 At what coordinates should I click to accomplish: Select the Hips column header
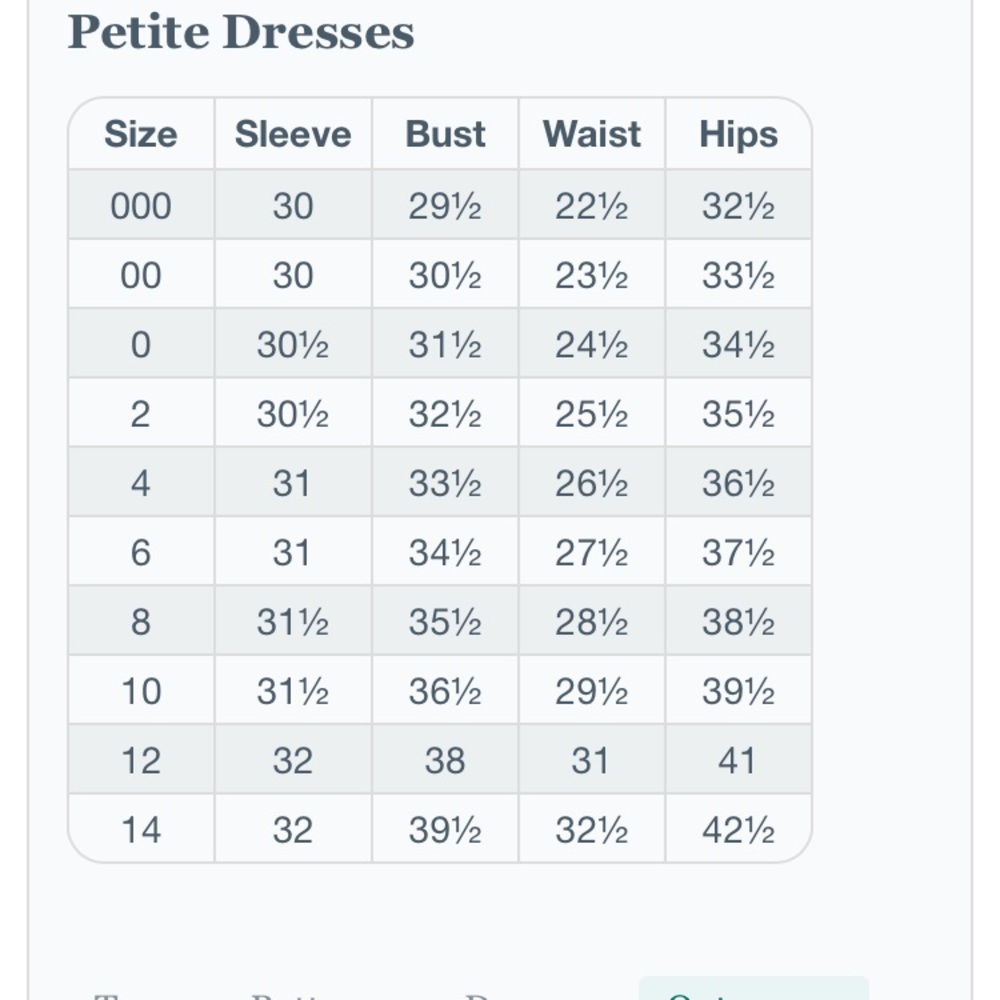click(x=739, y=134)
